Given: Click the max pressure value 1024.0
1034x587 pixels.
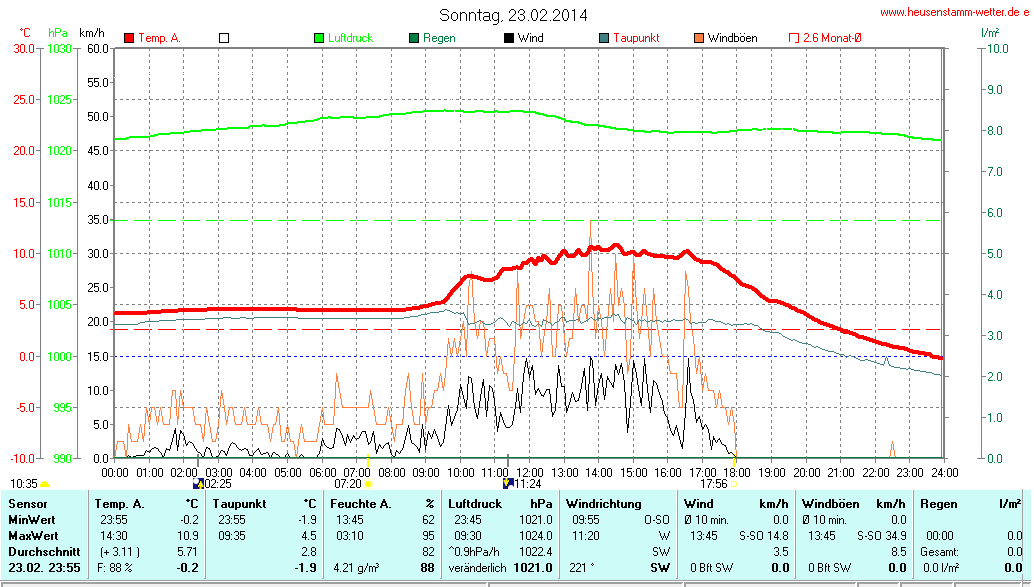Looking at the screenshot, I should 535,536.
